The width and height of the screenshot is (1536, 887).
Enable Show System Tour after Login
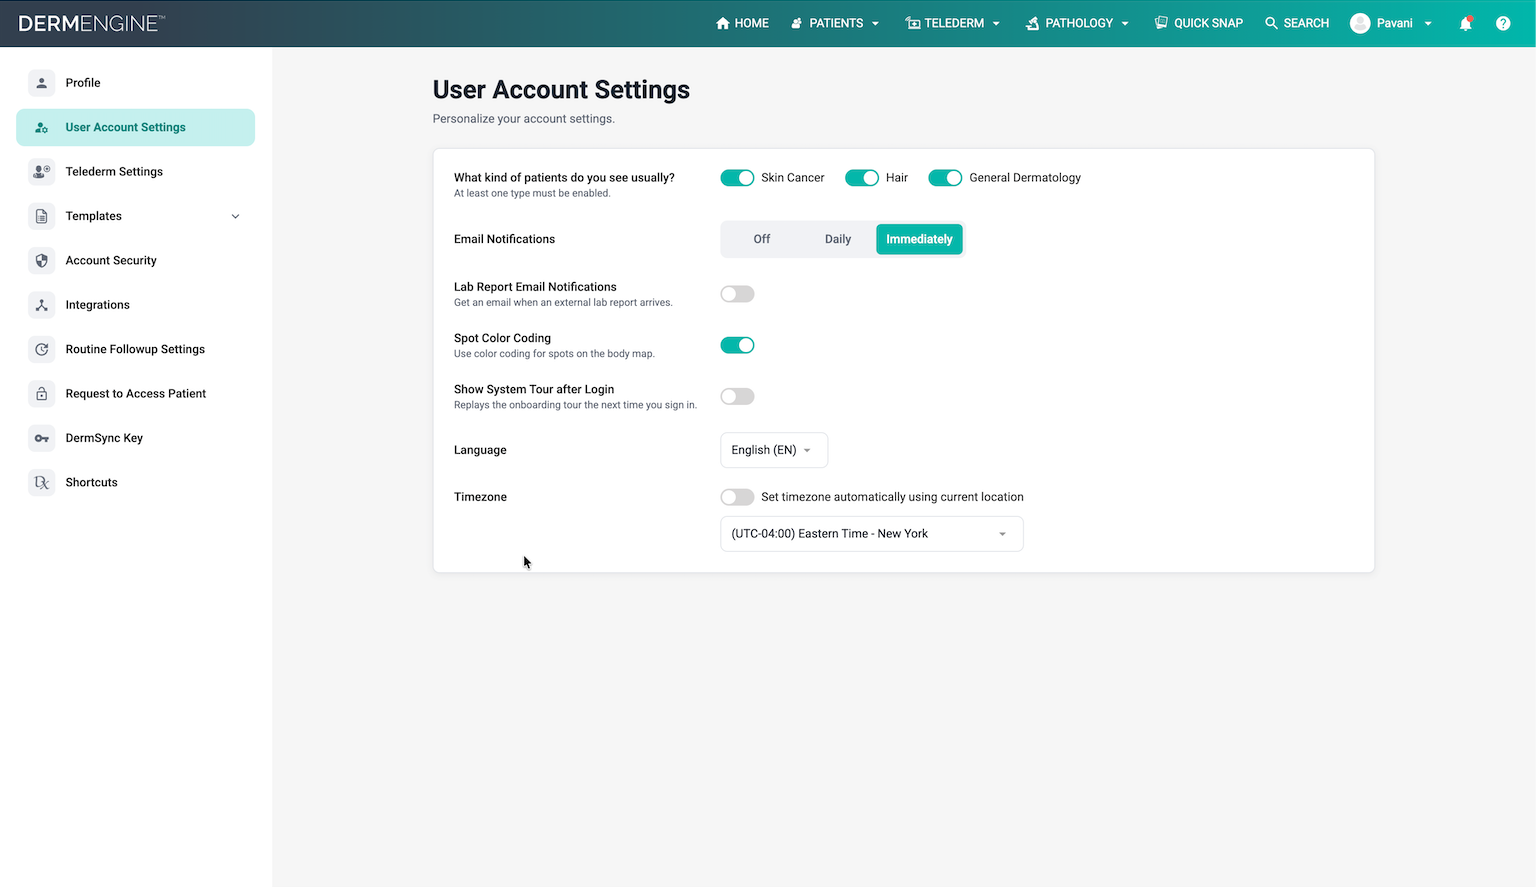coord(737,397)
